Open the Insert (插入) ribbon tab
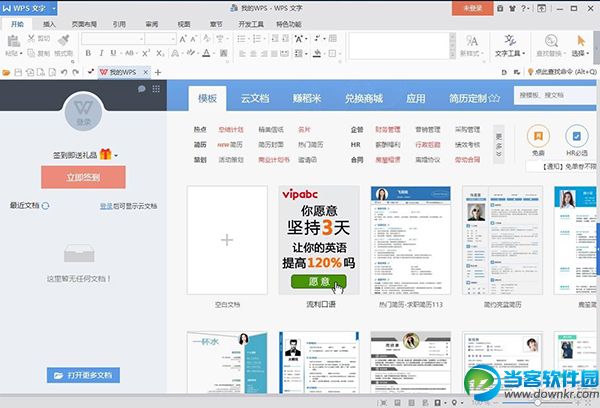600x408 pixels. click(49, 24)
